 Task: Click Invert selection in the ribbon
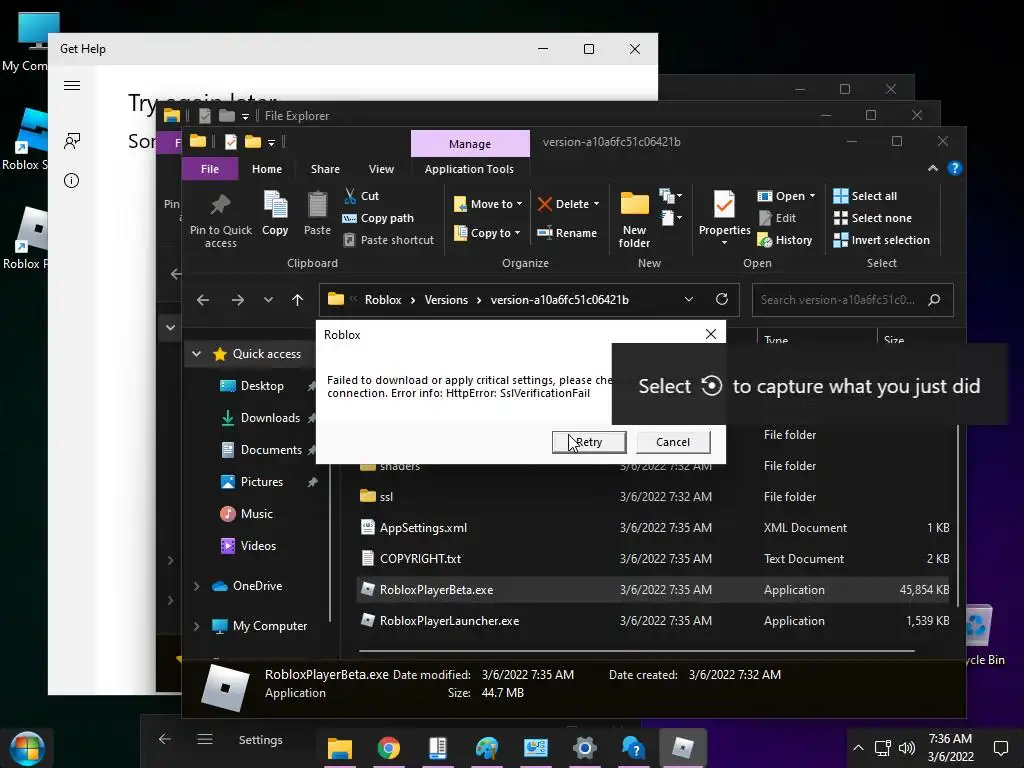click(x=882, y=240)
